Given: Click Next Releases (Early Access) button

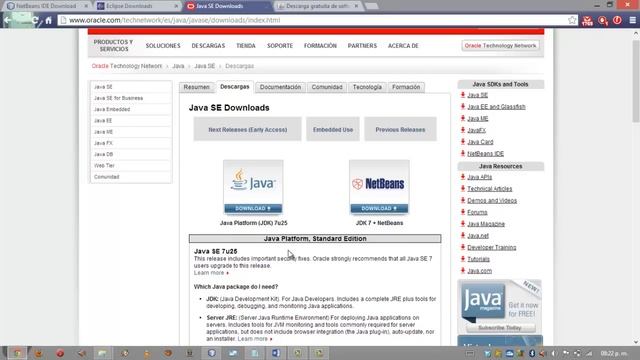Looking at the screenshot, I should coord(247,129).
